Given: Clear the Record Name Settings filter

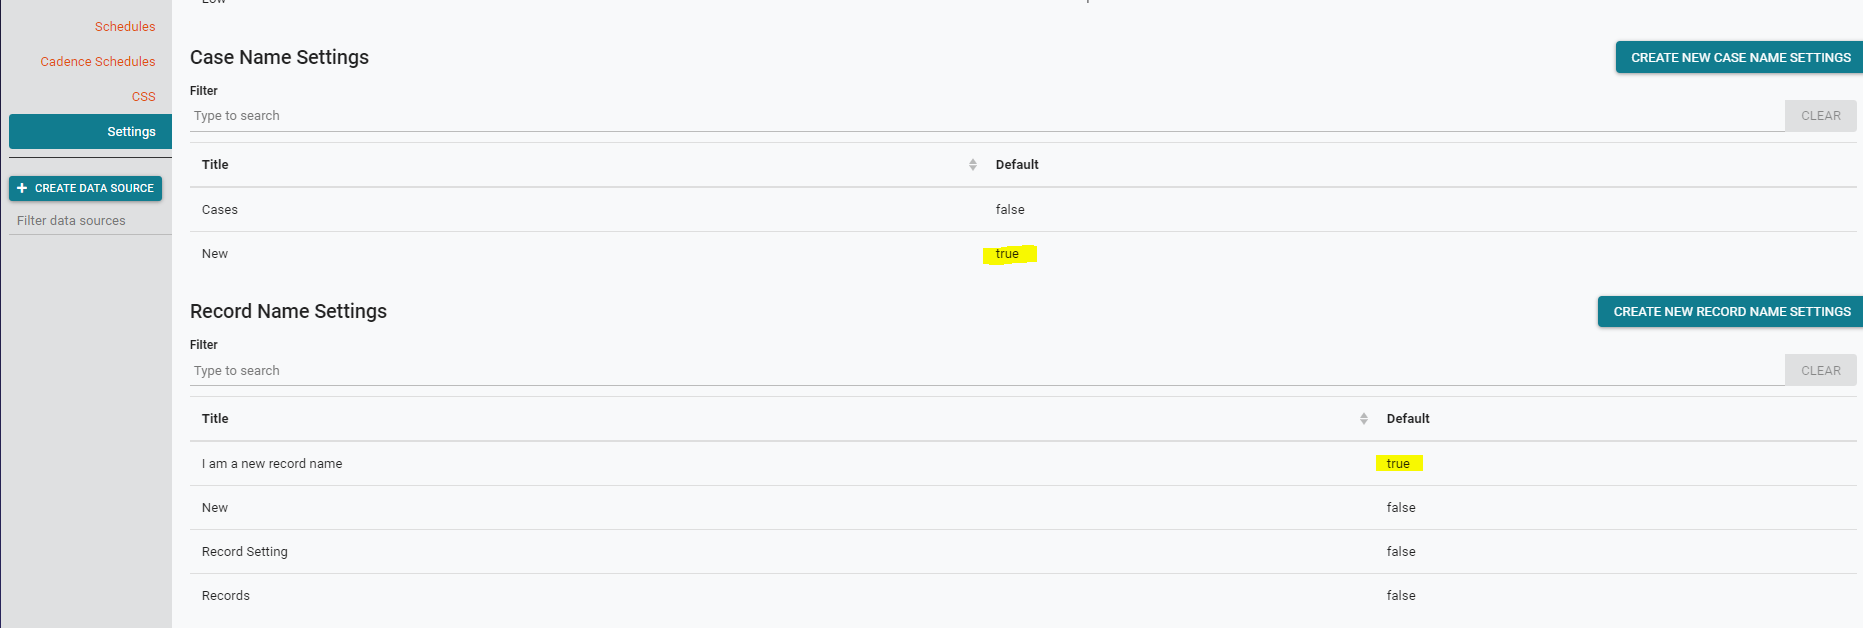Looking at the screenshot, I should 1820,371.
